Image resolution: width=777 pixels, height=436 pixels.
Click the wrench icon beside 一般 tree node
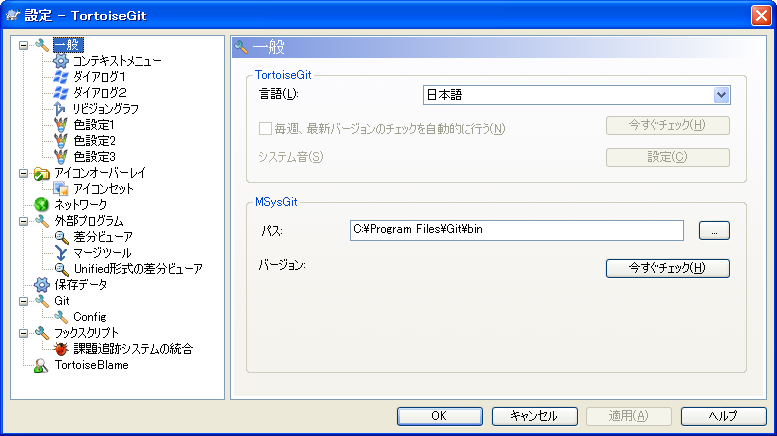click(42, 45)
